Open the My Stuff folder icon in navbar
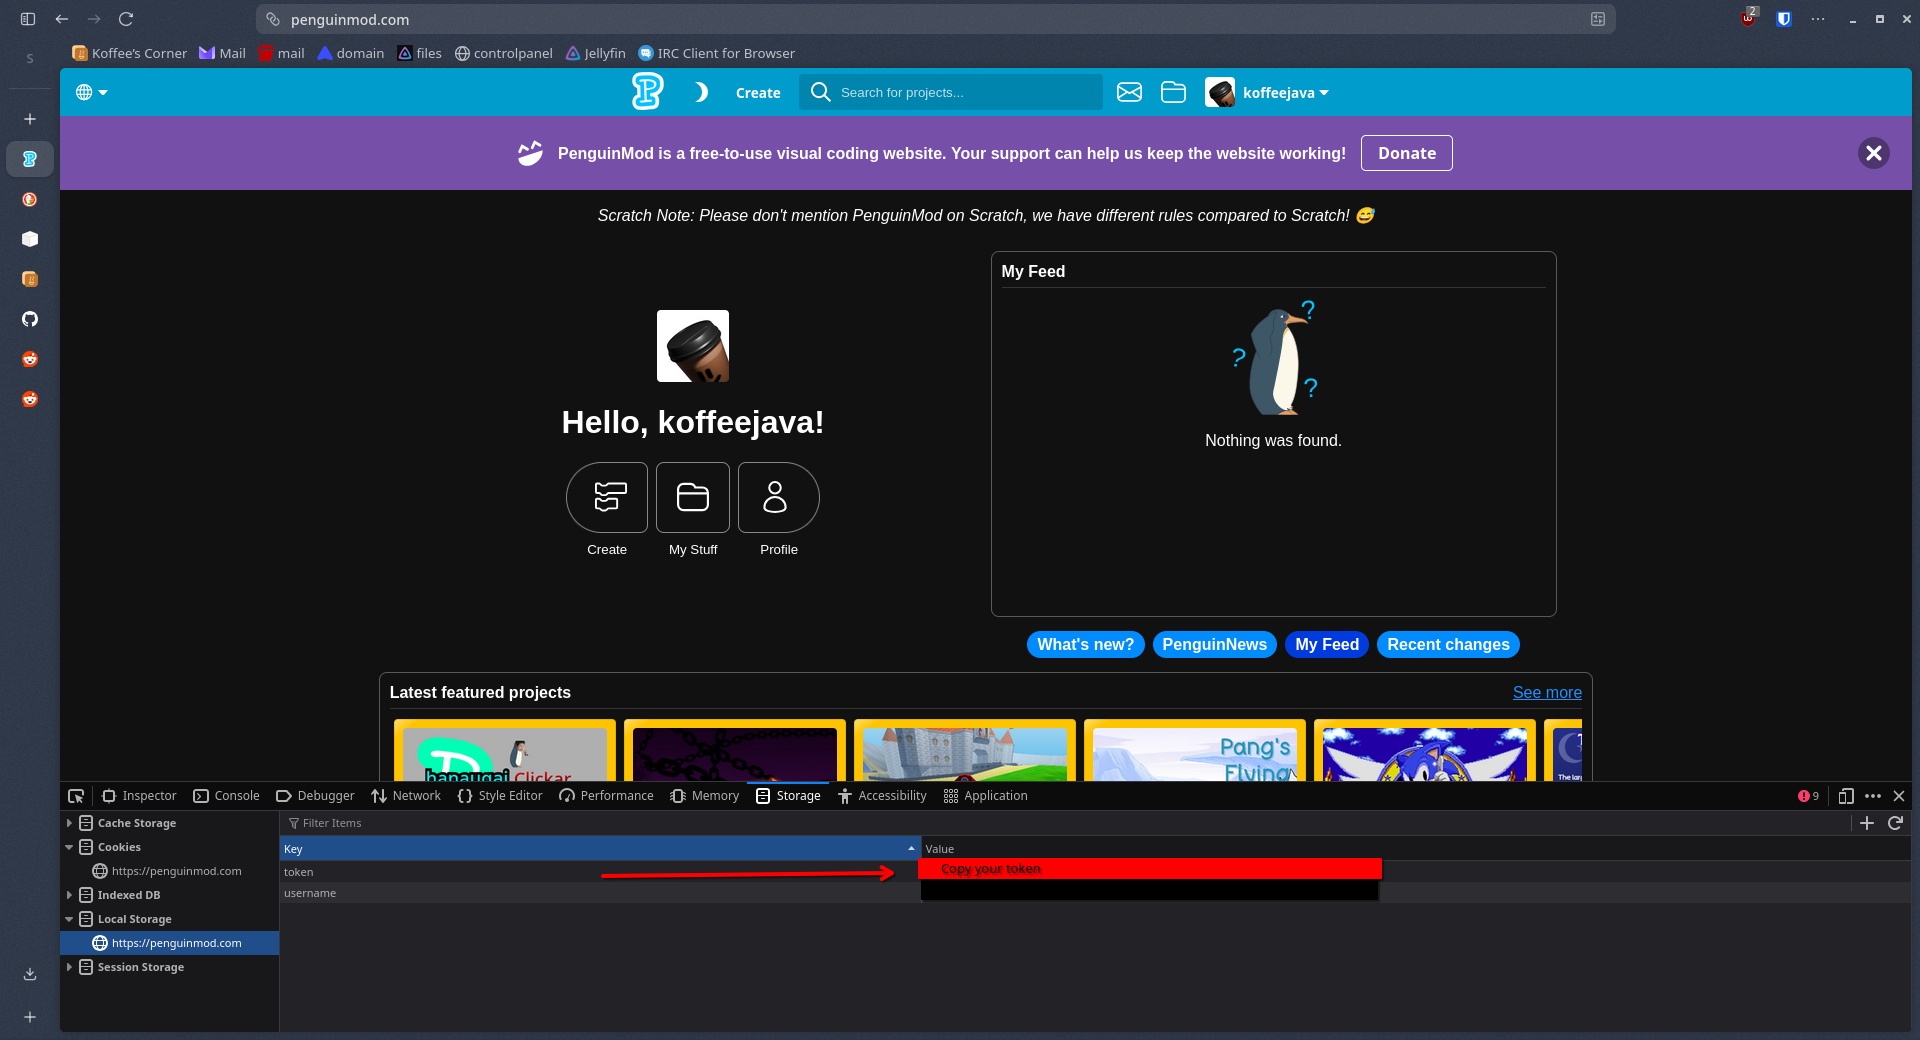The height and width of the screenshot is (1040, 1920). click(1173, 92)
